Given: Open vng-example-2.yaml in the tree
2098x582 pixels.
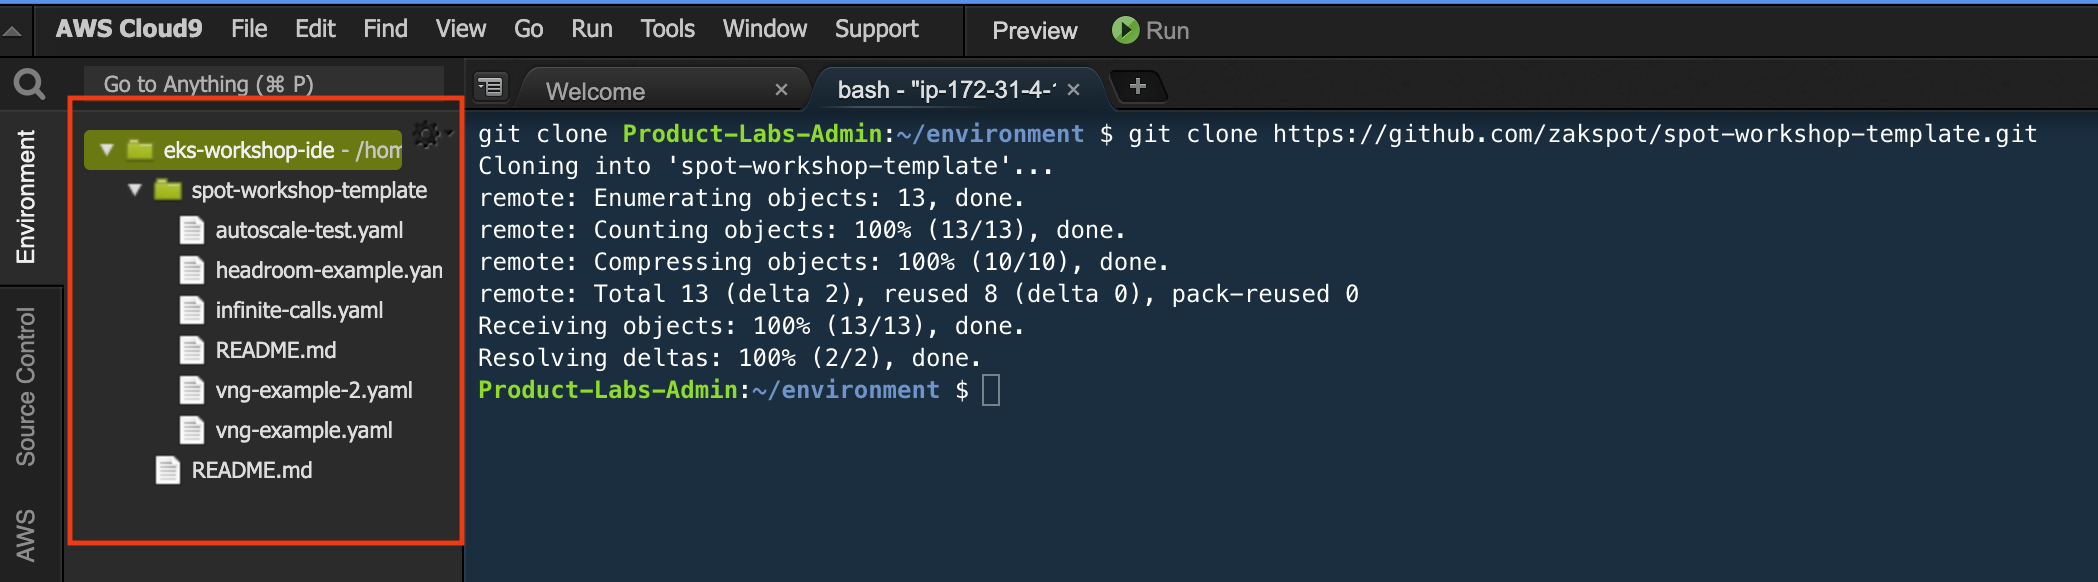Looking at the screenshot, I should pos(314,390).
